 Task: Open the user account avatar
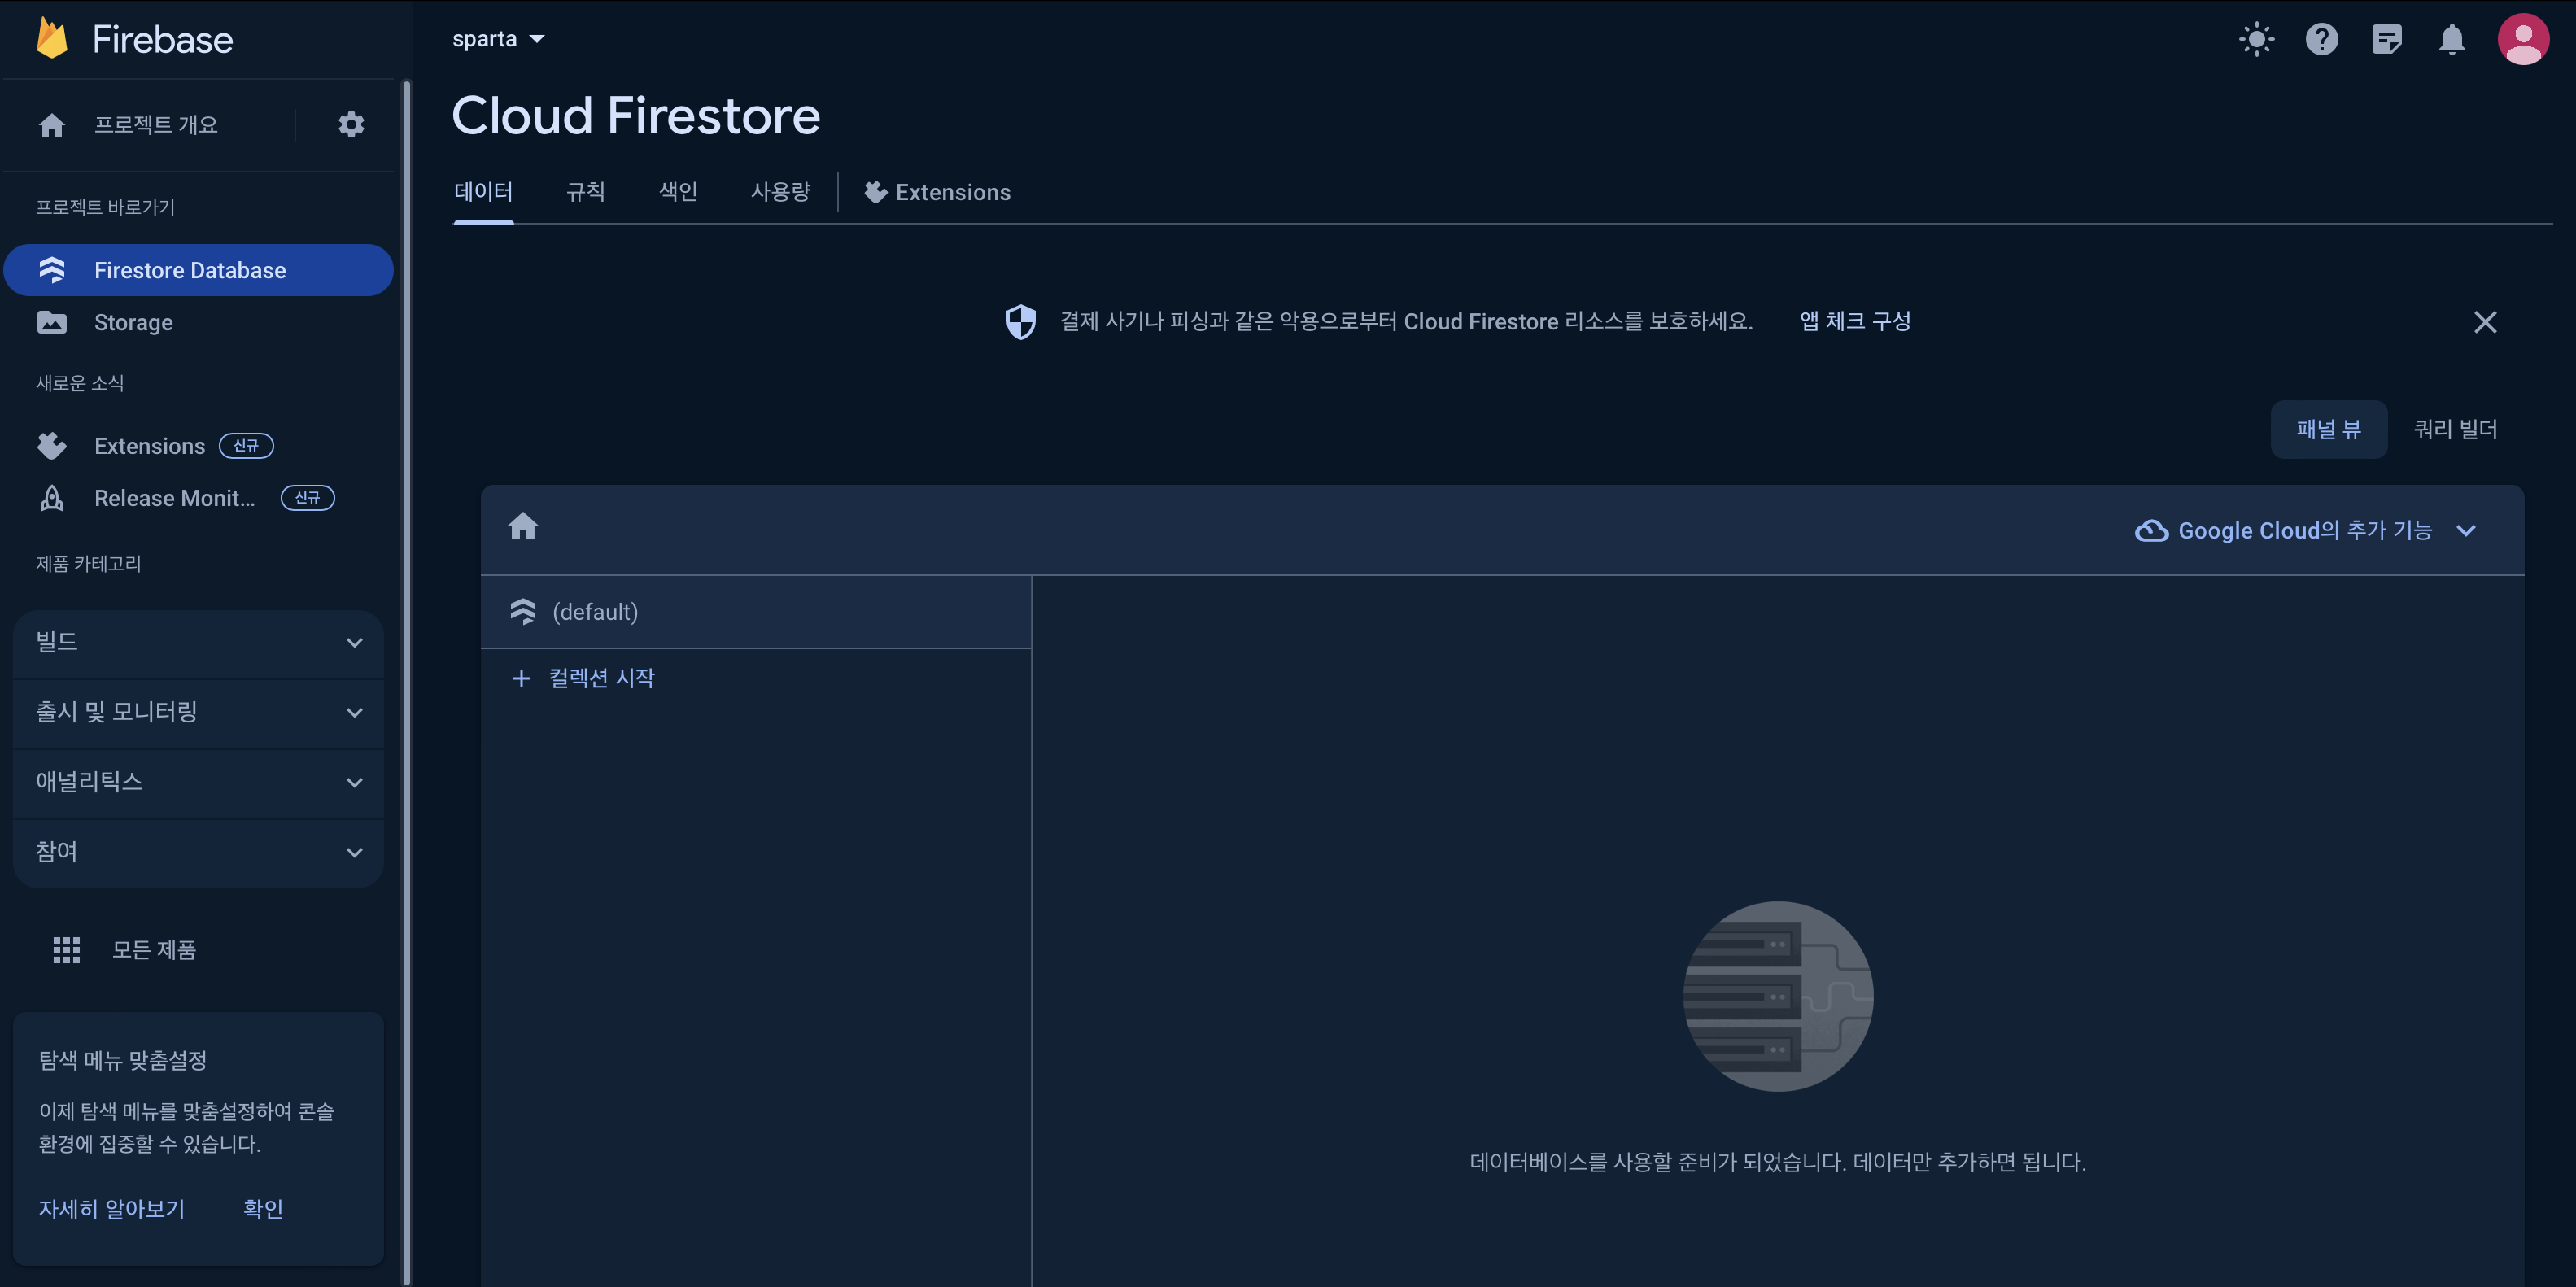click(2523, 39)
